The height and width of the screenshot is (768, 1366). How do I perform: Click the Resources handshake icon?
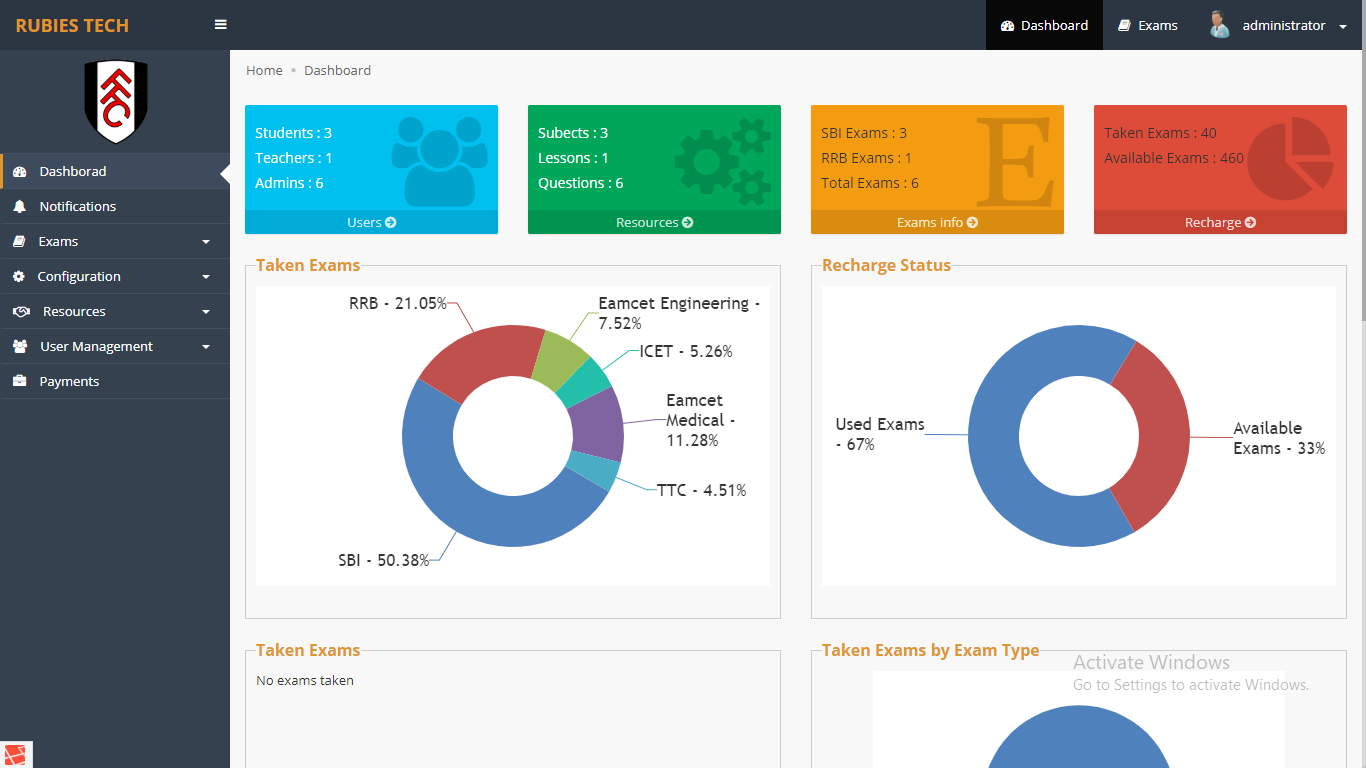pos(21,312)
